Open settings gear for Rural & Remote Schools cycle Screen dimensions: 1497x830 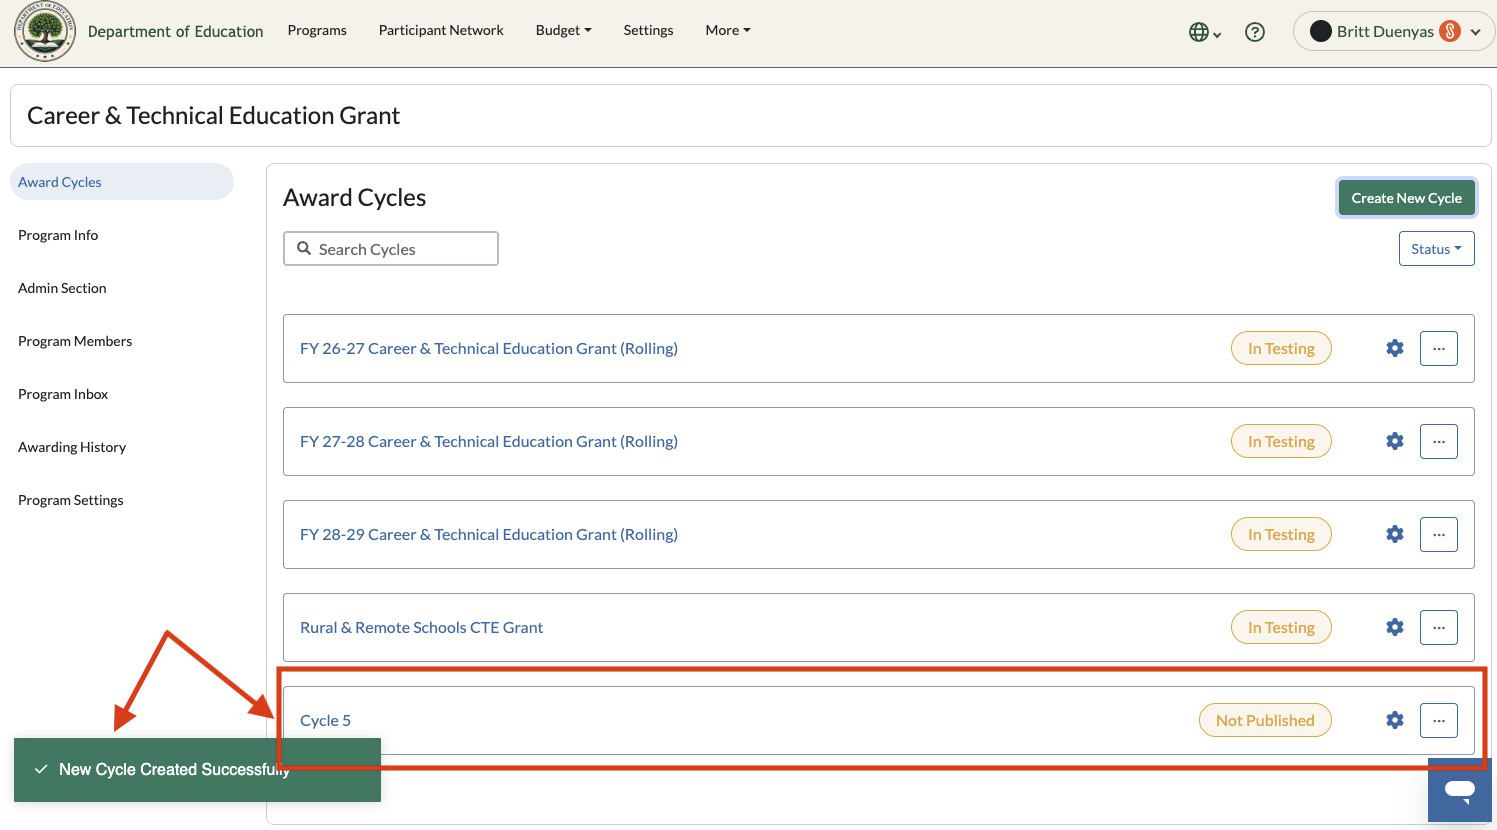(1395, 627)
